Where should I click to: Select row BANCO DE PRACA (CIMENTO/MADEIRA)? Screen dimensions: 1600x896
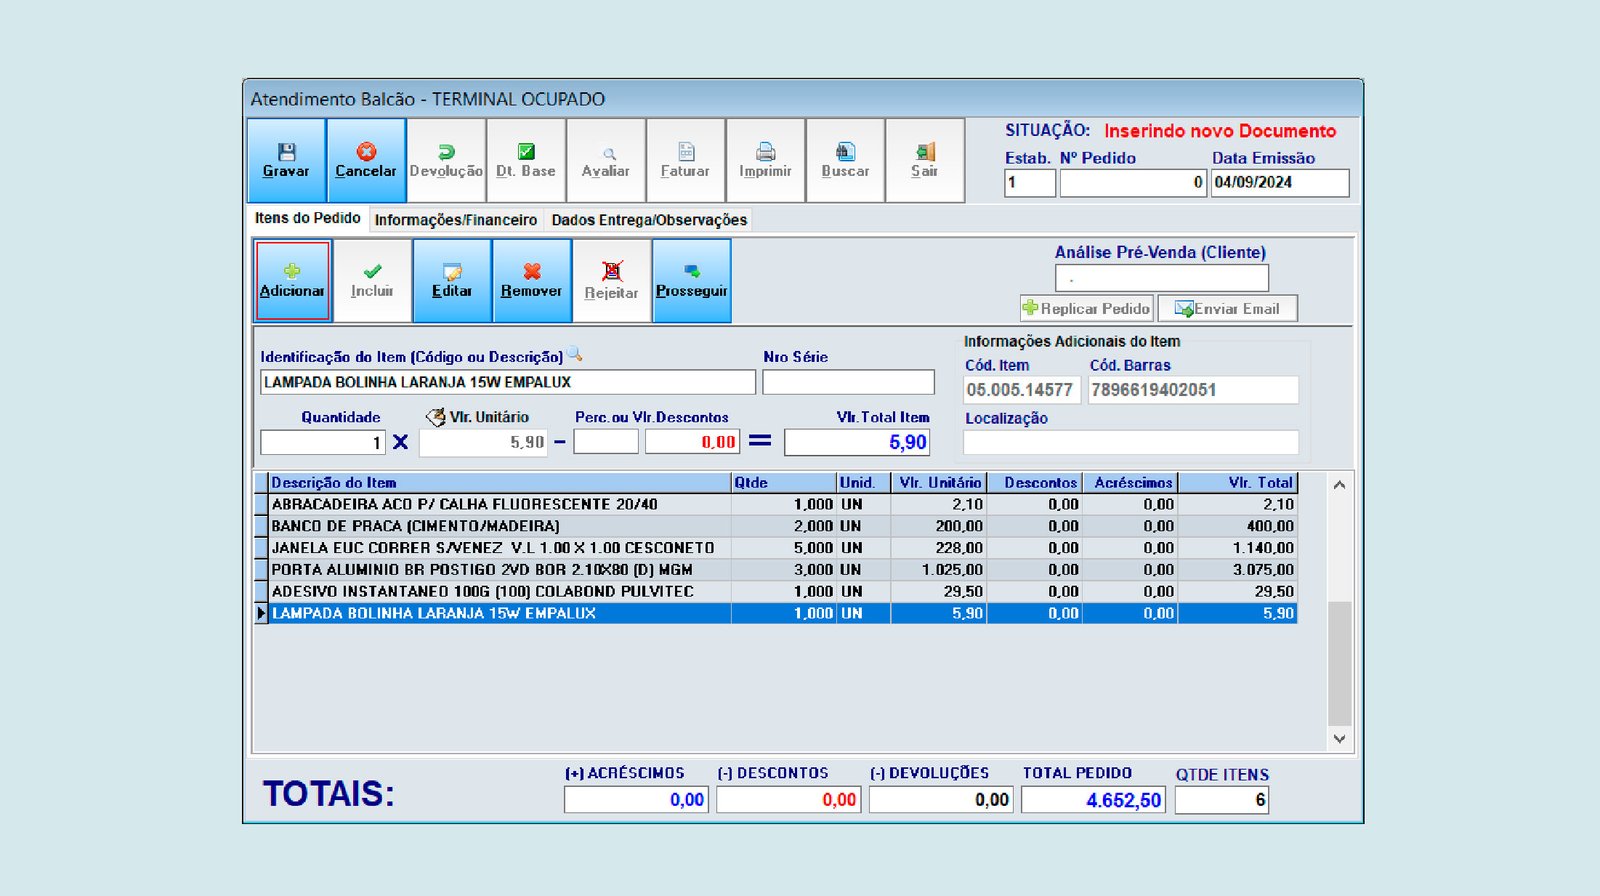click(x=776, y=526)
